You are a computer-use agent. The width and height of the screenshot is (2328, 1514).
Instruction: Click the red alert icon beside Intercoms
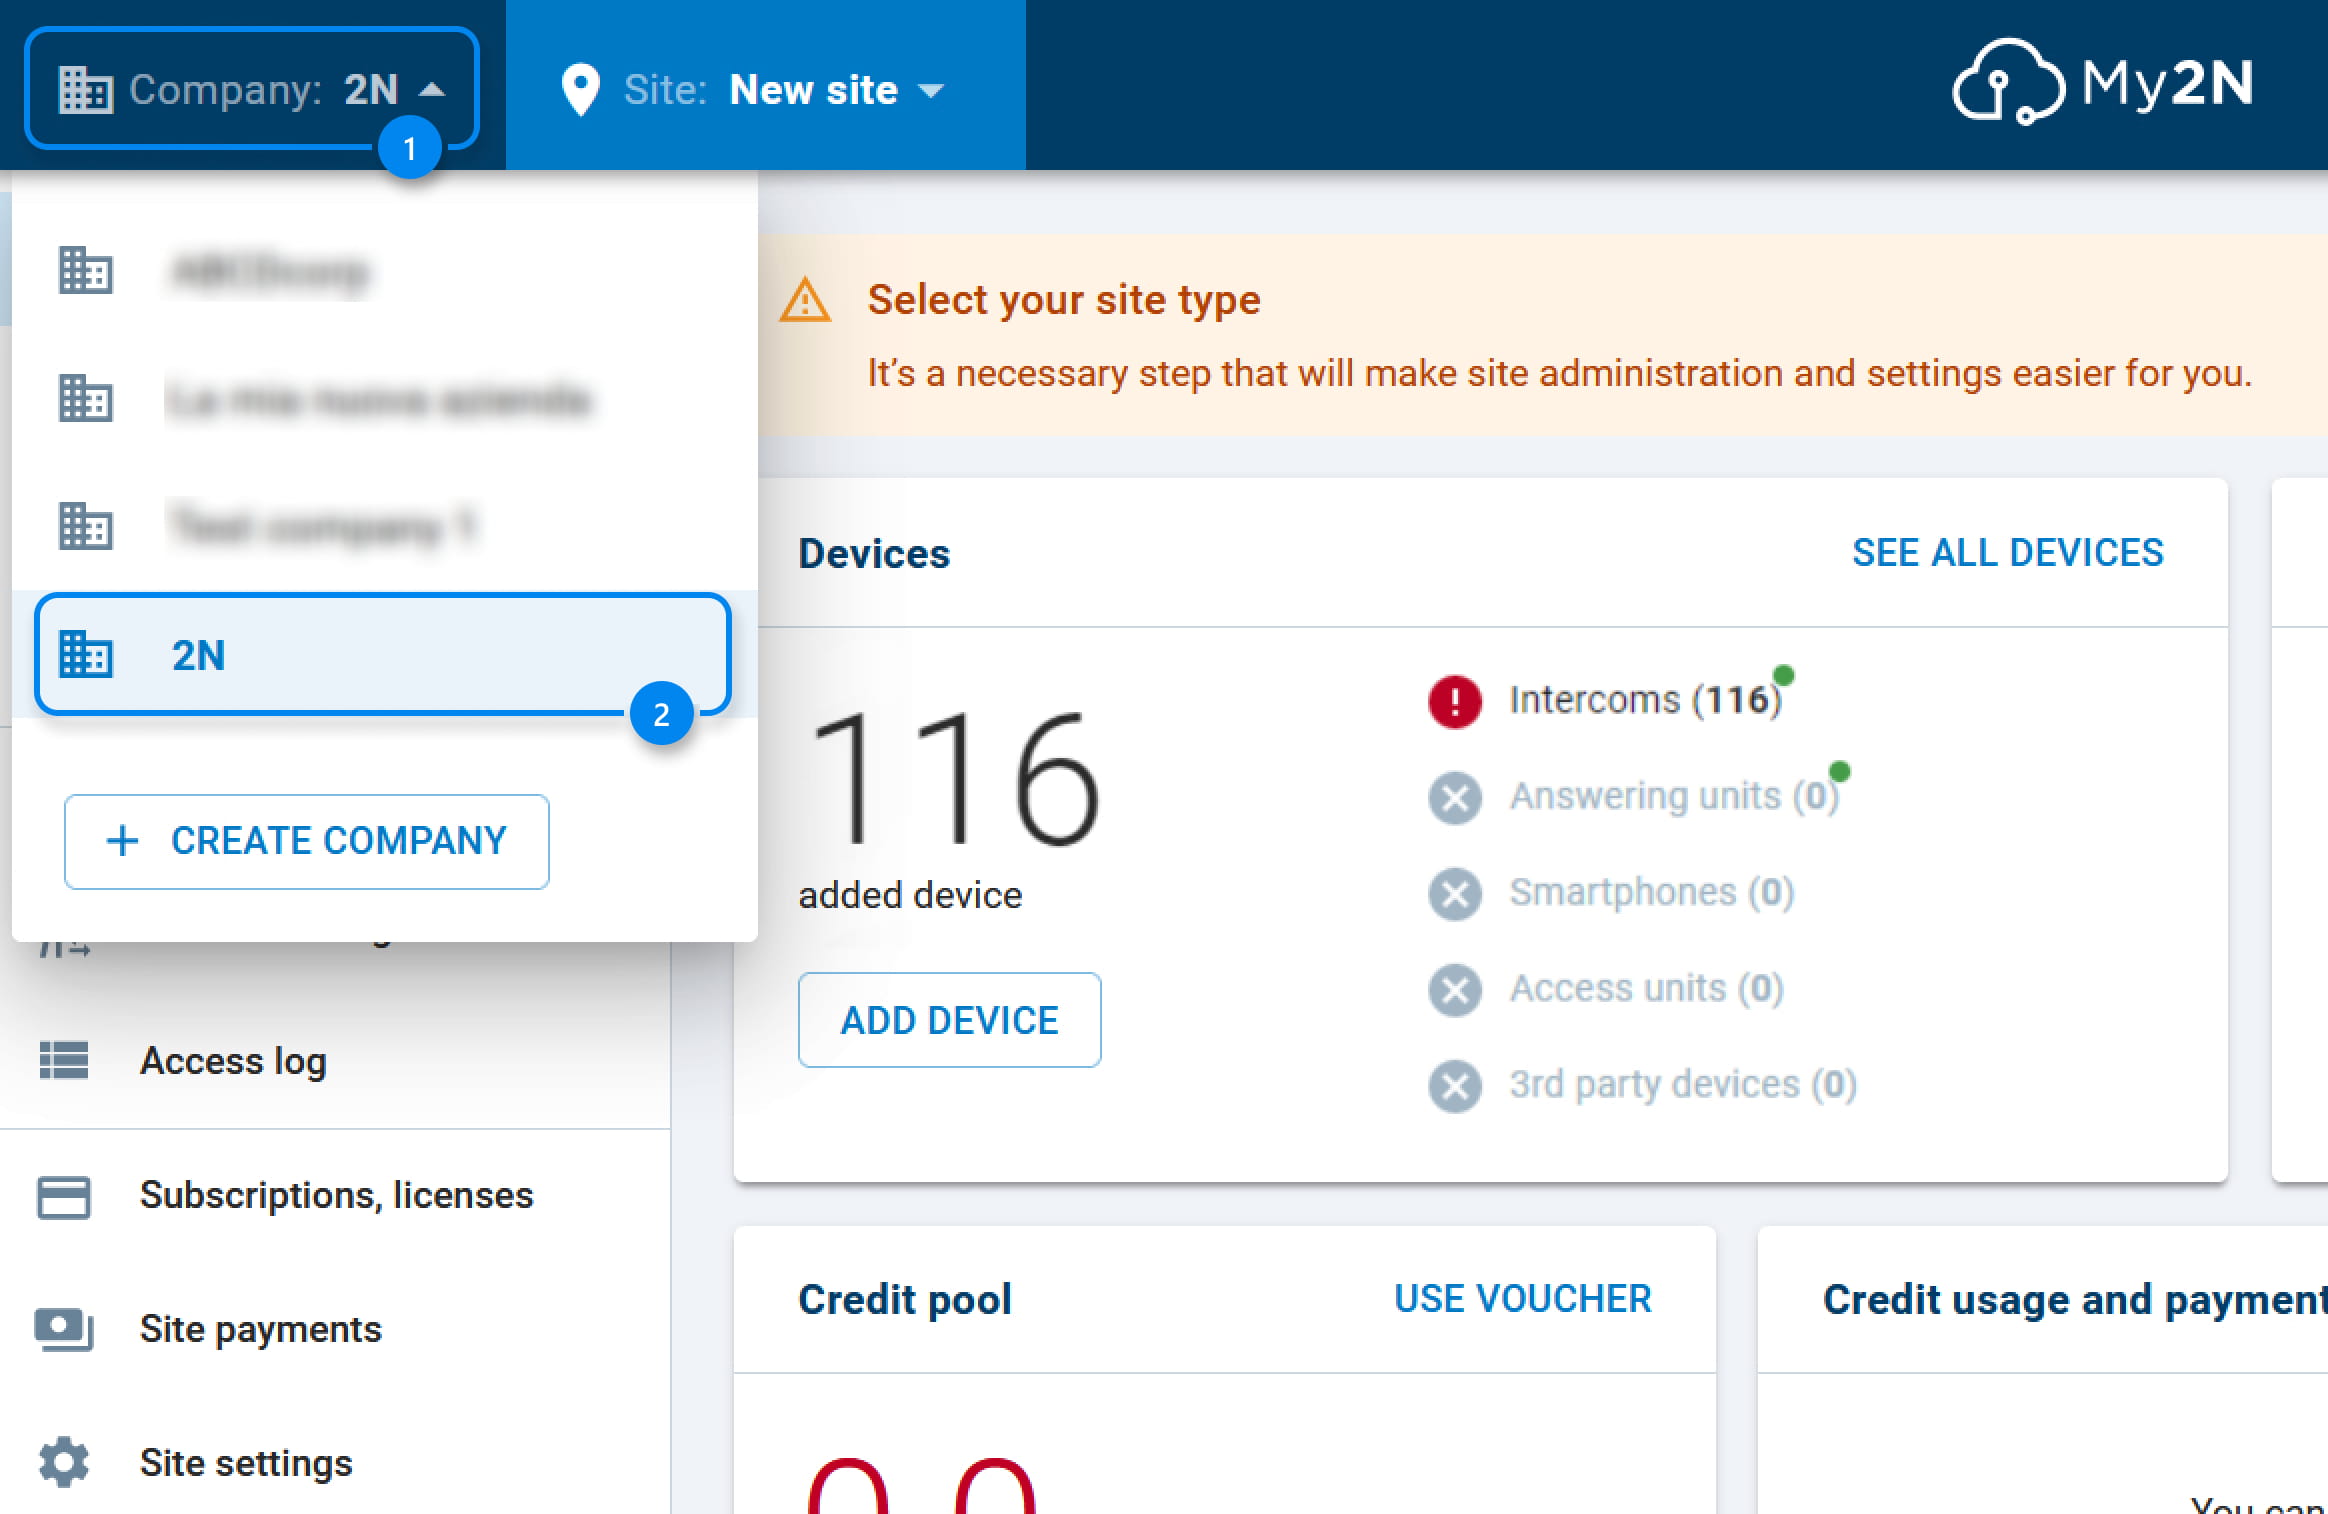tap(1455, 700)
